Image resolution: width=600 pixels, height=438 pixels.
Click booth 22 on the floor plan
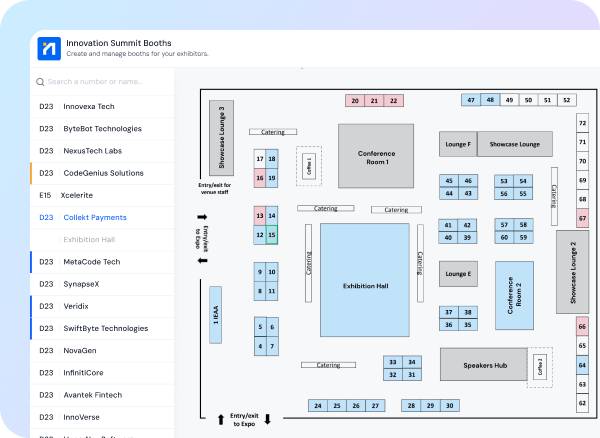[x=394, y=101]
